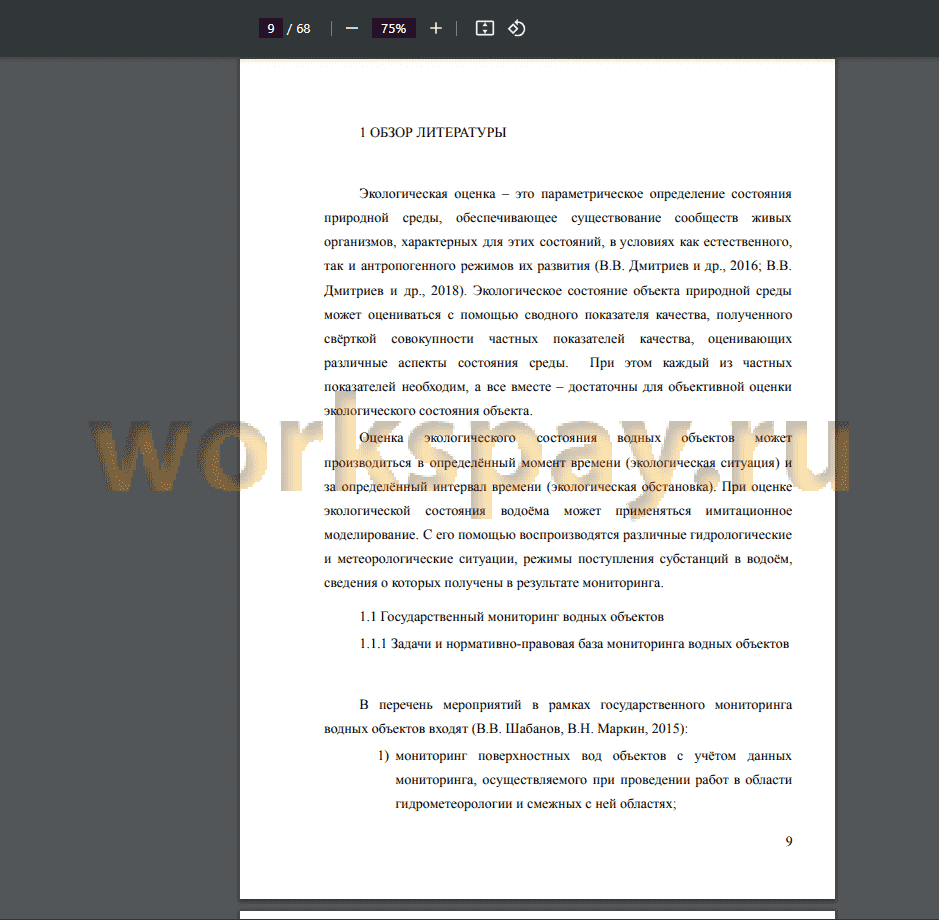939x920 pixels.
Task: Click the line starting 'Дмитриев и др., 2018)'
Action: coord(558,291)
